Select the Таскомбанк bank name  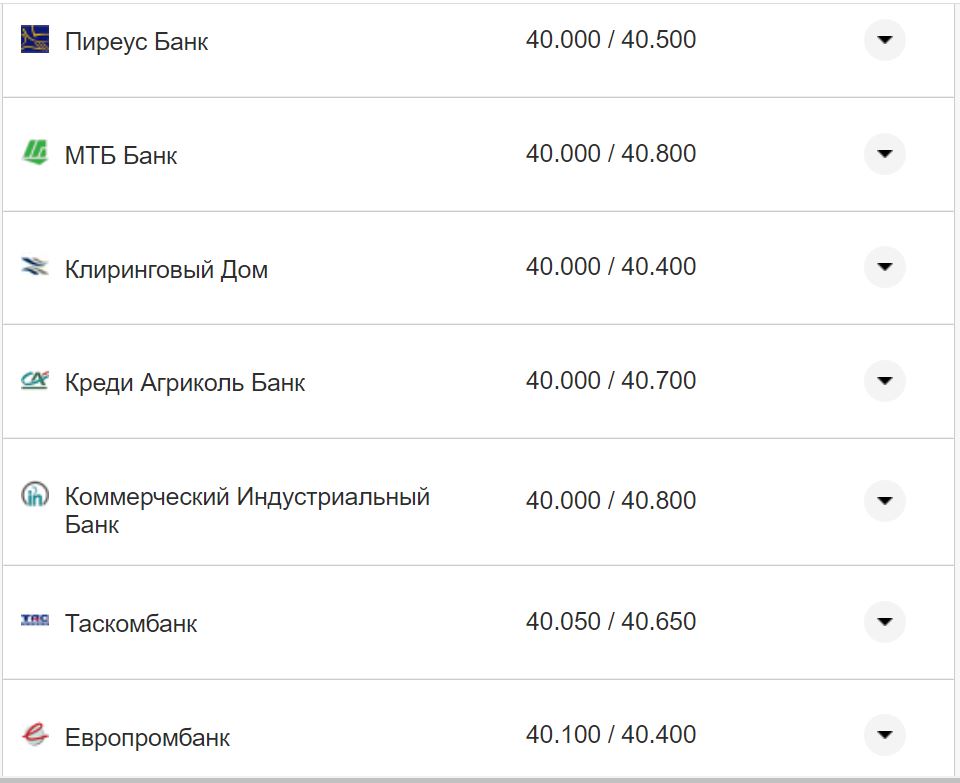130,622
